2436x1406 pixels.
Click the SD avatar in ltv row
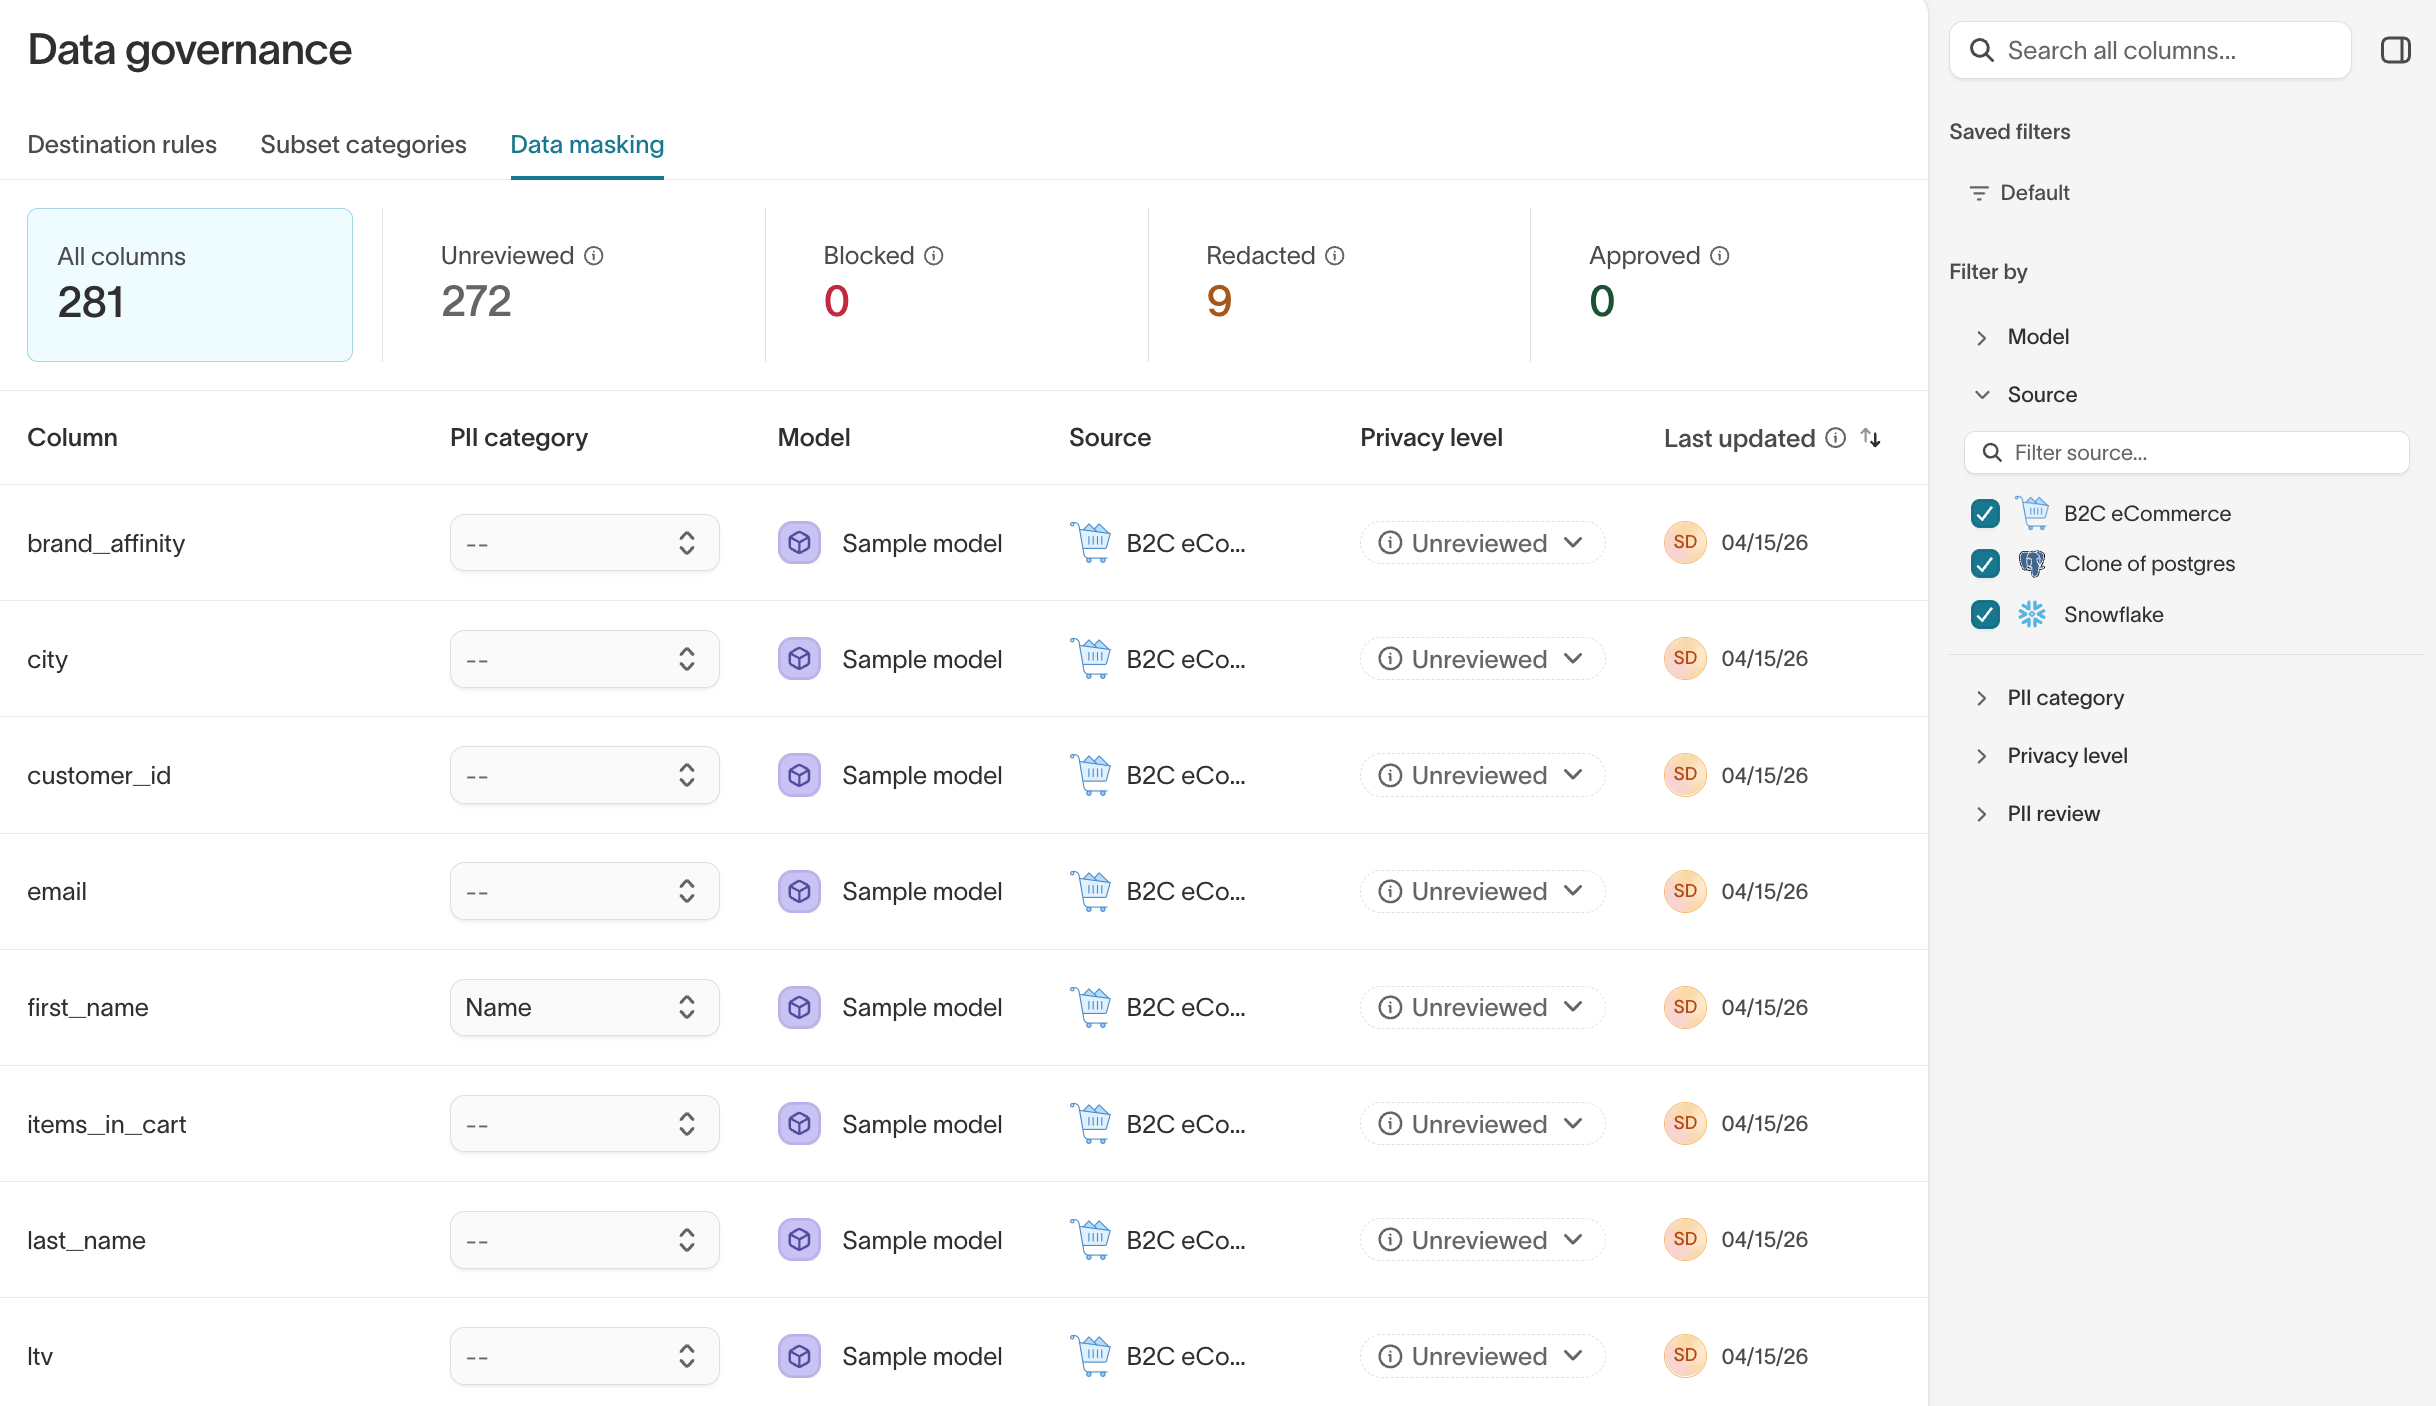coord(1685,1356)
